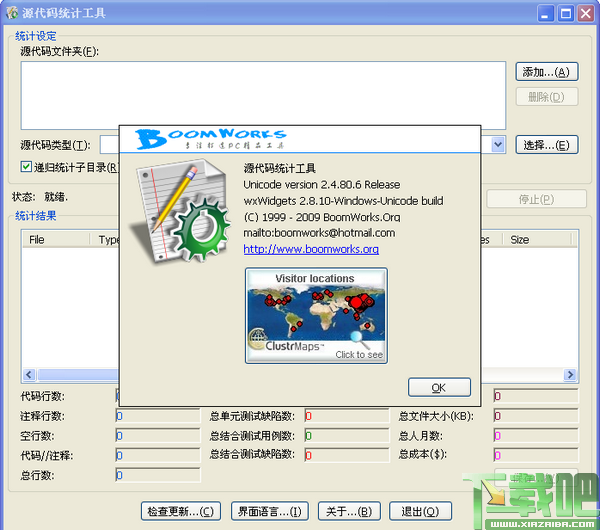Click the (C) 1999 - 2009 BoomWorks.Org text

(x=322, y=217)
